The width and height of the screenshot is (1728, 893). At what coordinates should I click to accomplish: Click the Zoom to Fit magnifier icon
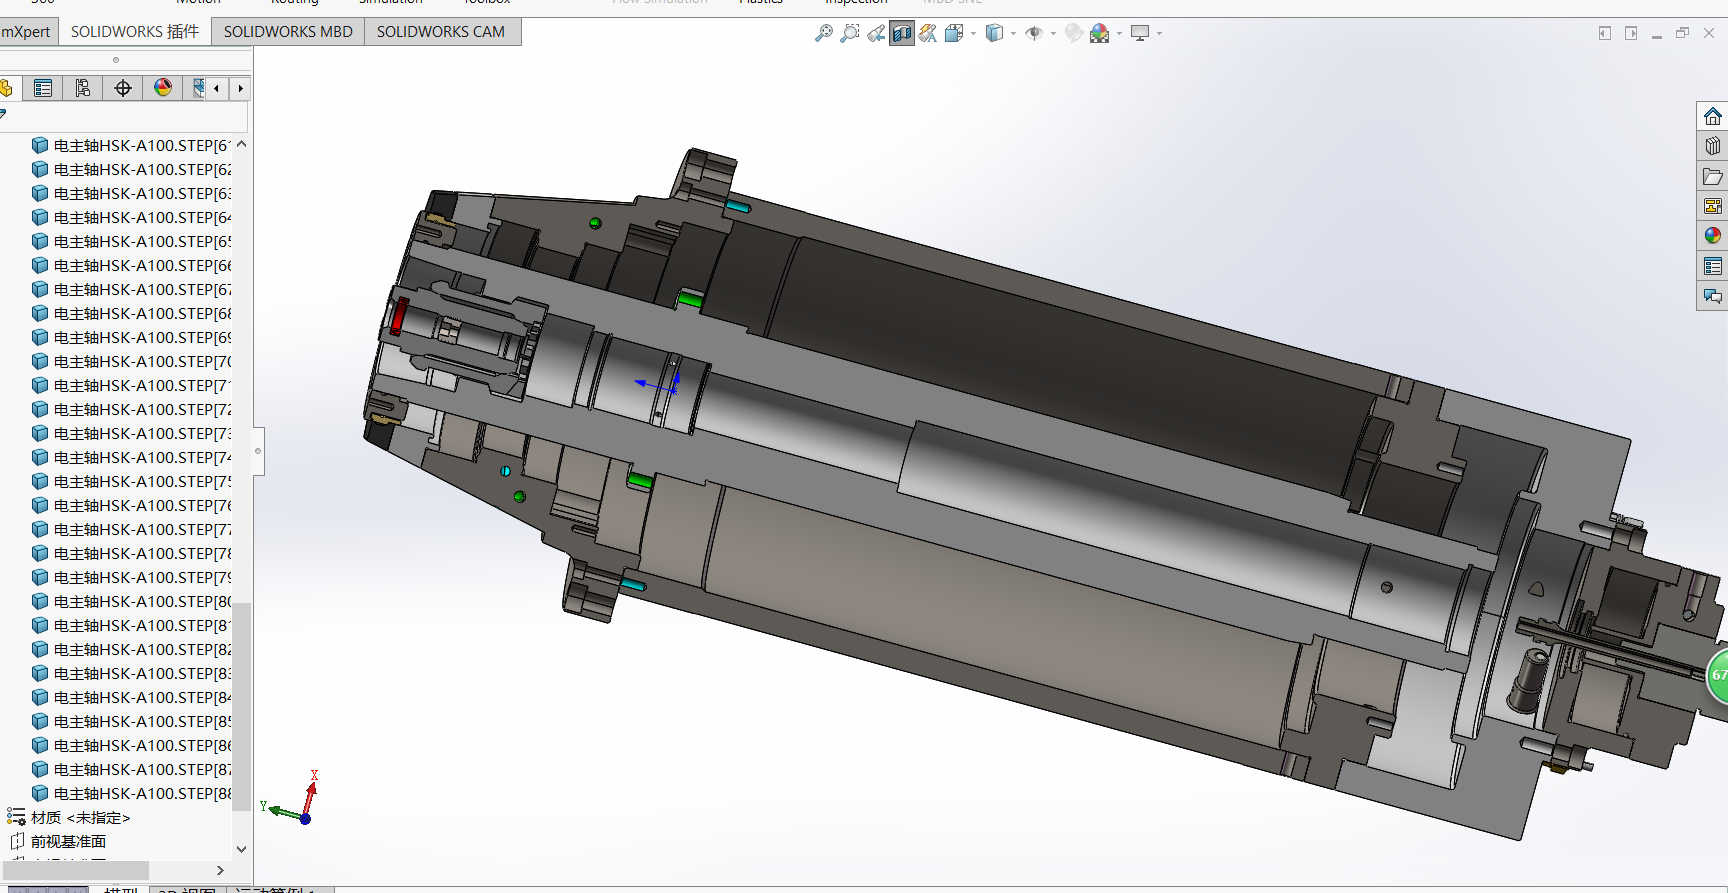[824, 33]
